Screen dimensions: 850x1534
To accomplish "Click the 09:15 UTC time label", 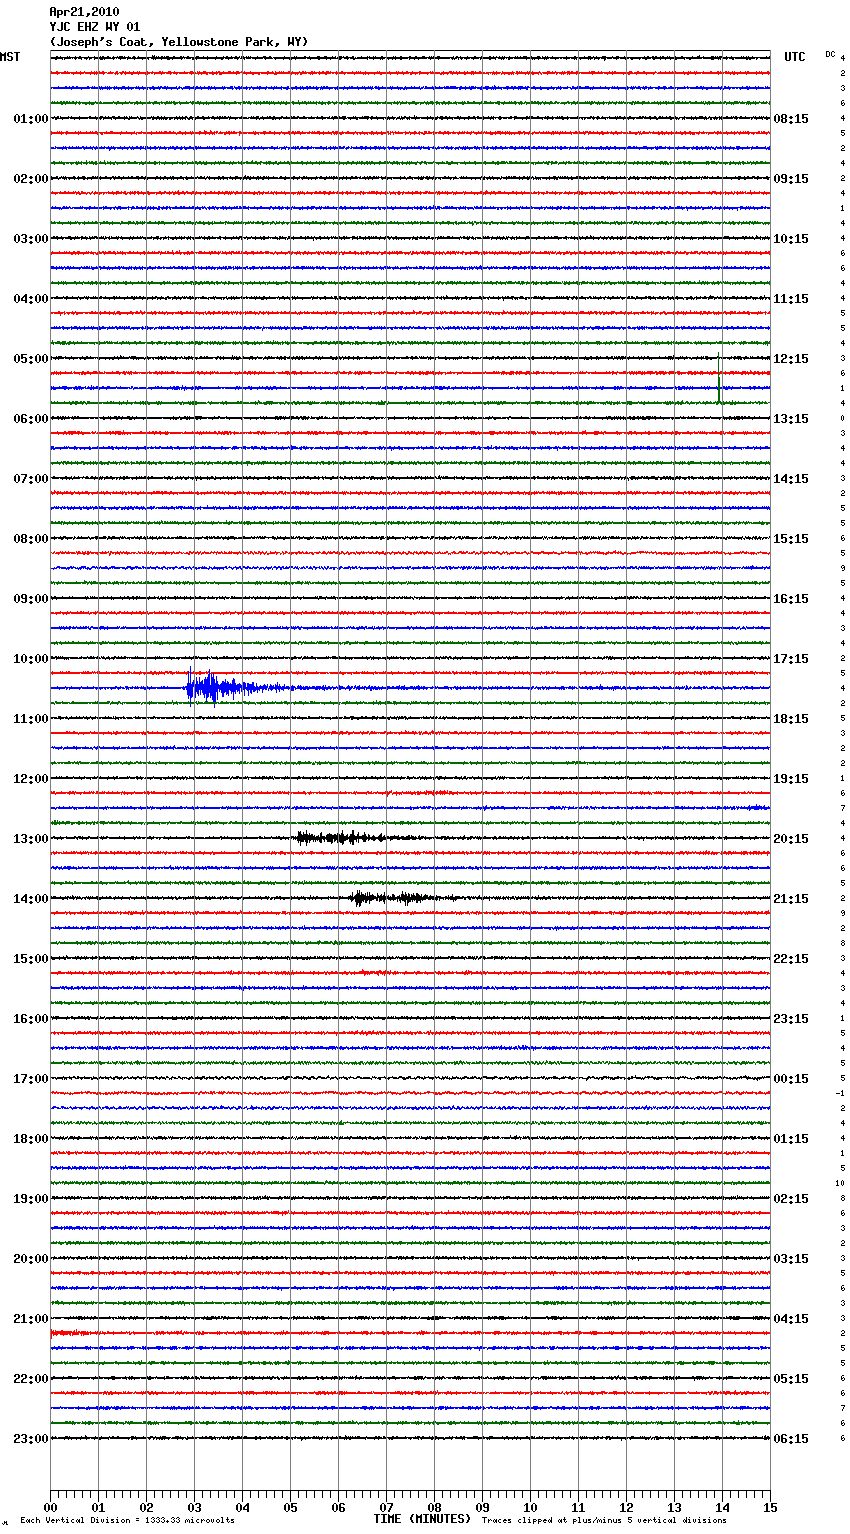I will pyautogui.click(x=791, y=179).
